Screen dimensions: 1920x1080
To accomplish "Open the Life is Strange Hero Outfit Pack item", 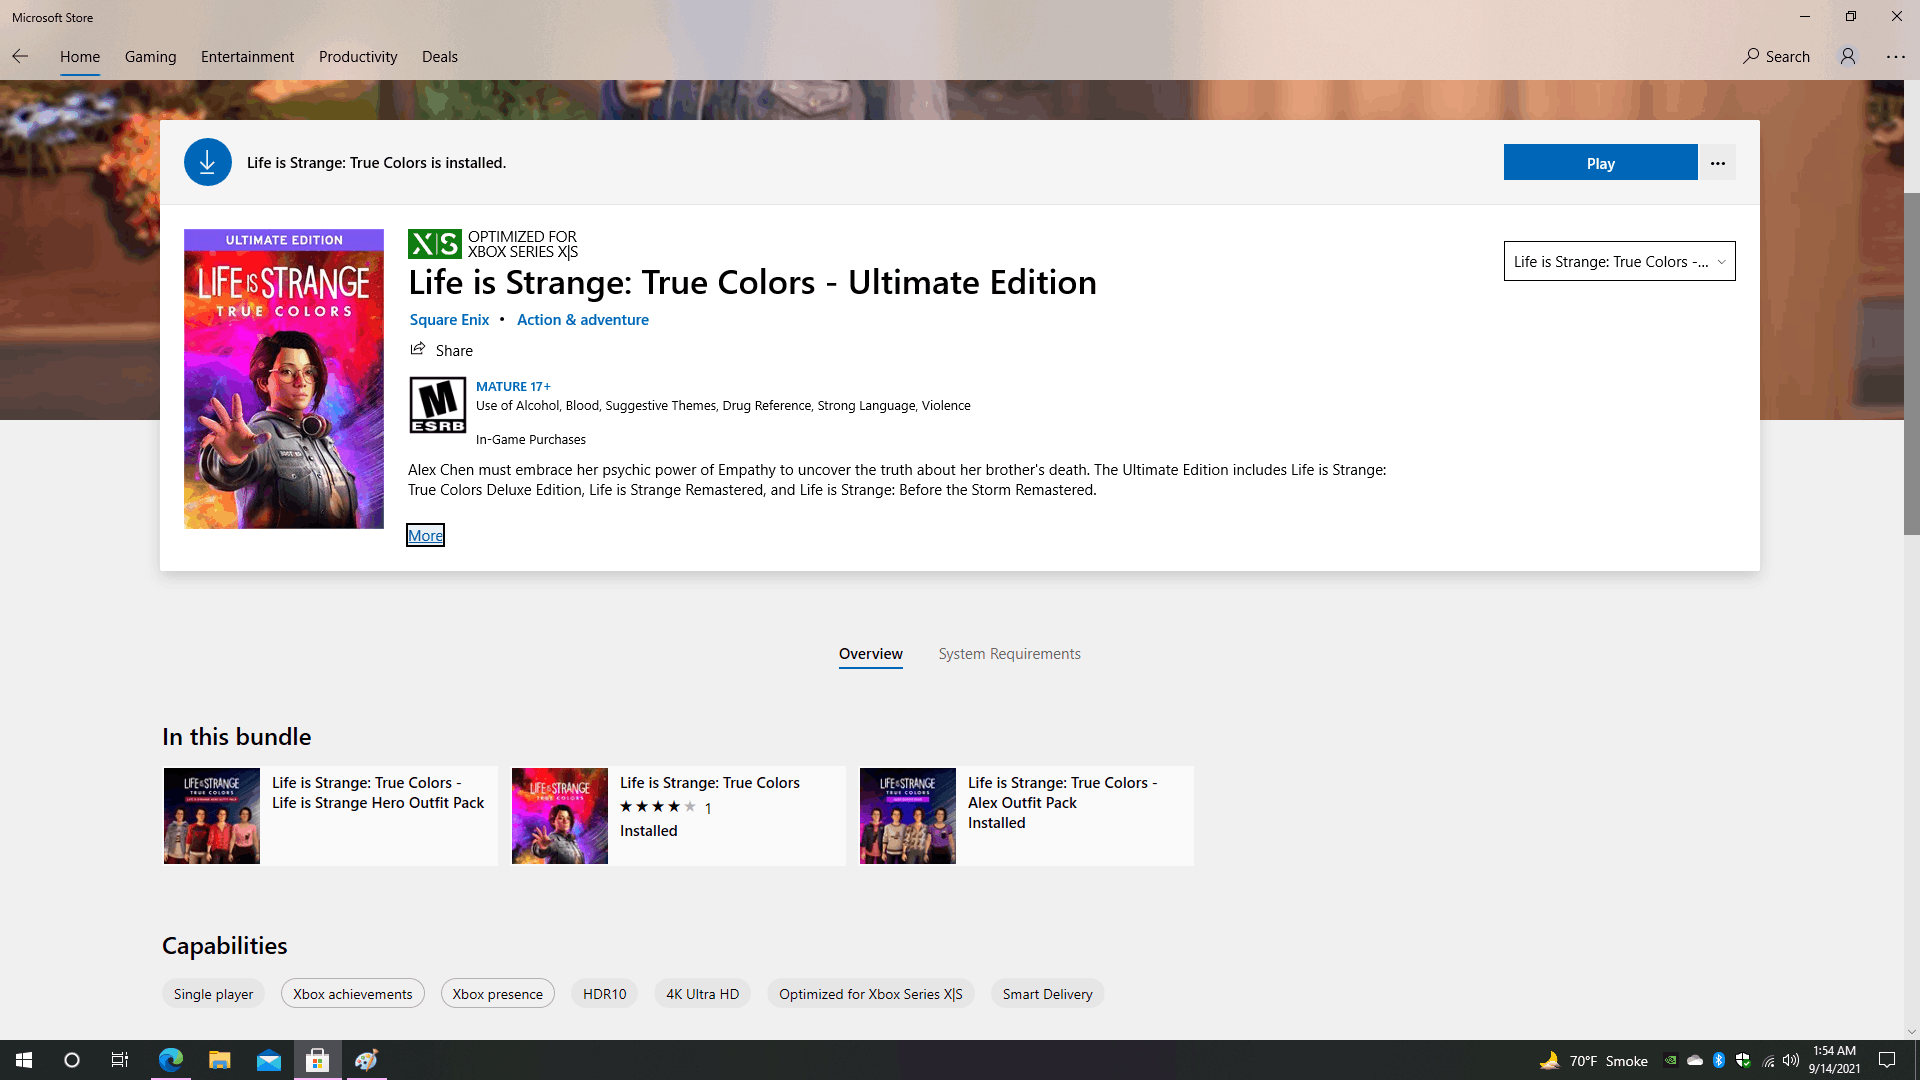I will tap(330, 815).
